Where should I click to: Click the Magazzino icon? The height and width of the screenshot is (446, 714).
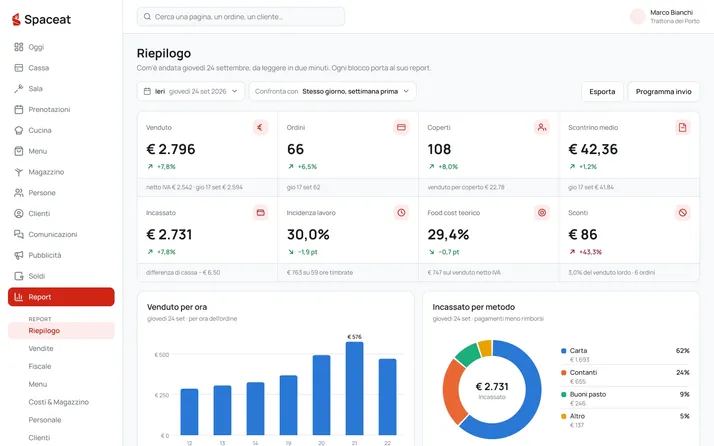click(x=19, y=172)
